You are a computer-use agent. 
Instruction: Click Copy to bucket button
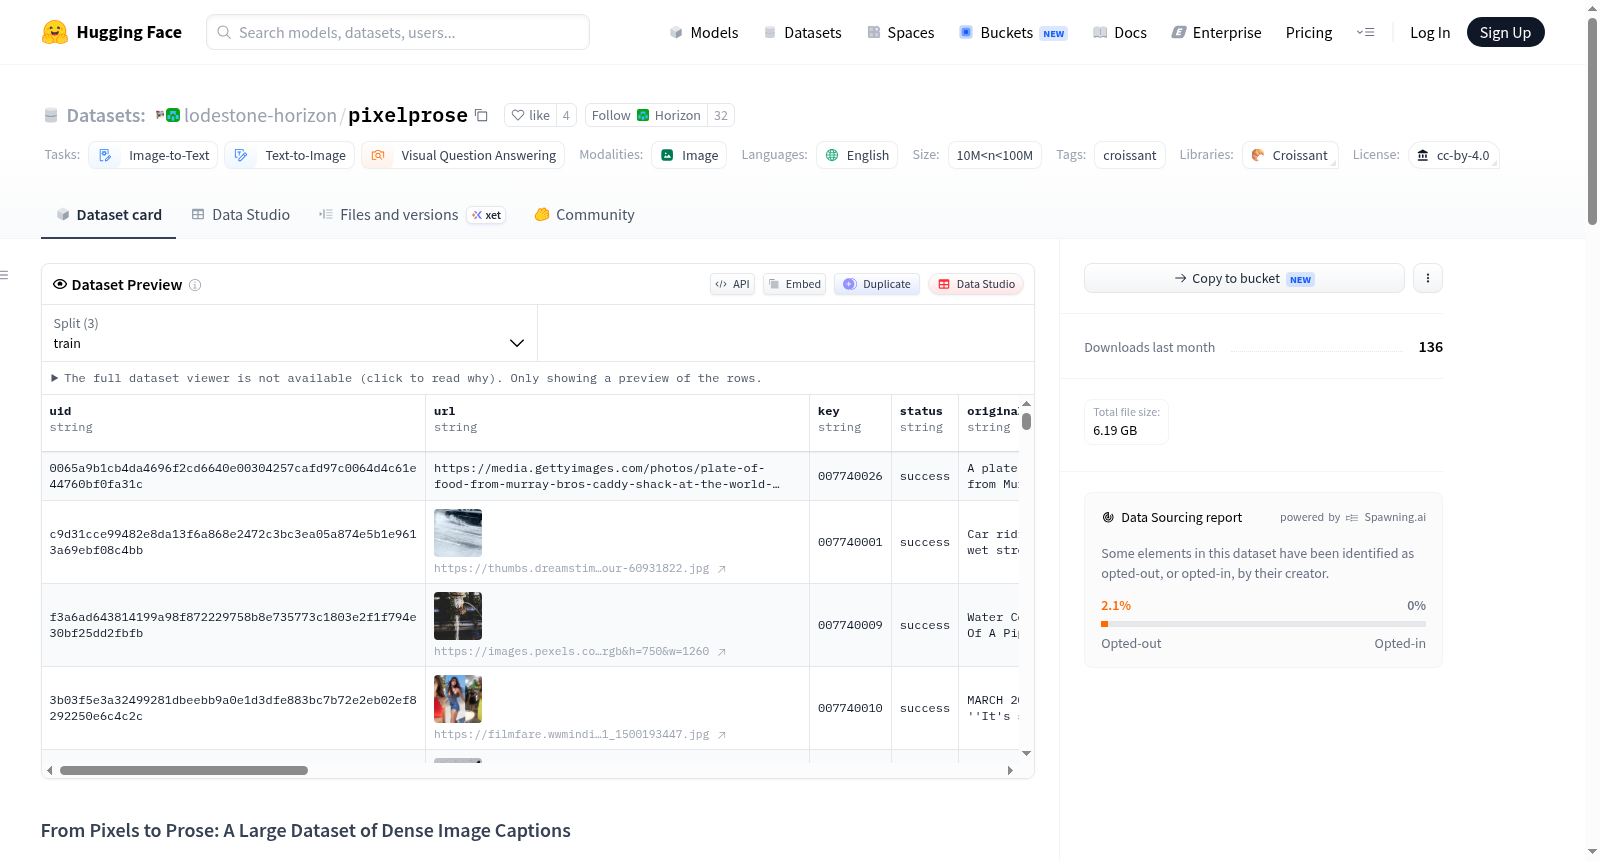point(1244,278)
